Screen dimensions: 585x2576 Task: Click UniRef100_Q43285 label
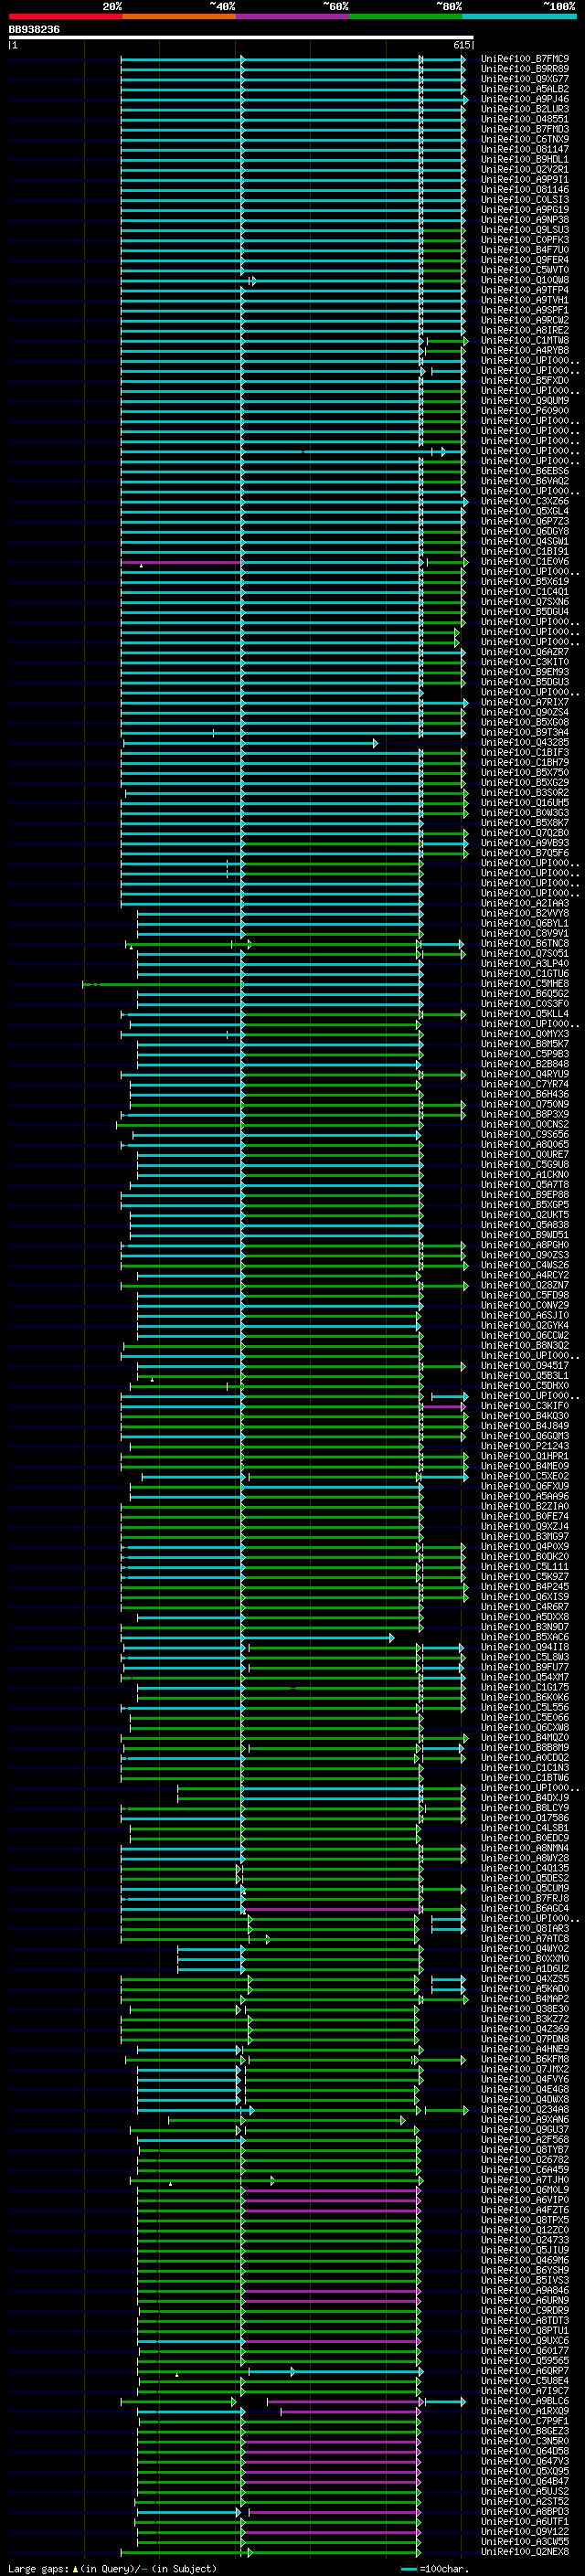point(525,742)
